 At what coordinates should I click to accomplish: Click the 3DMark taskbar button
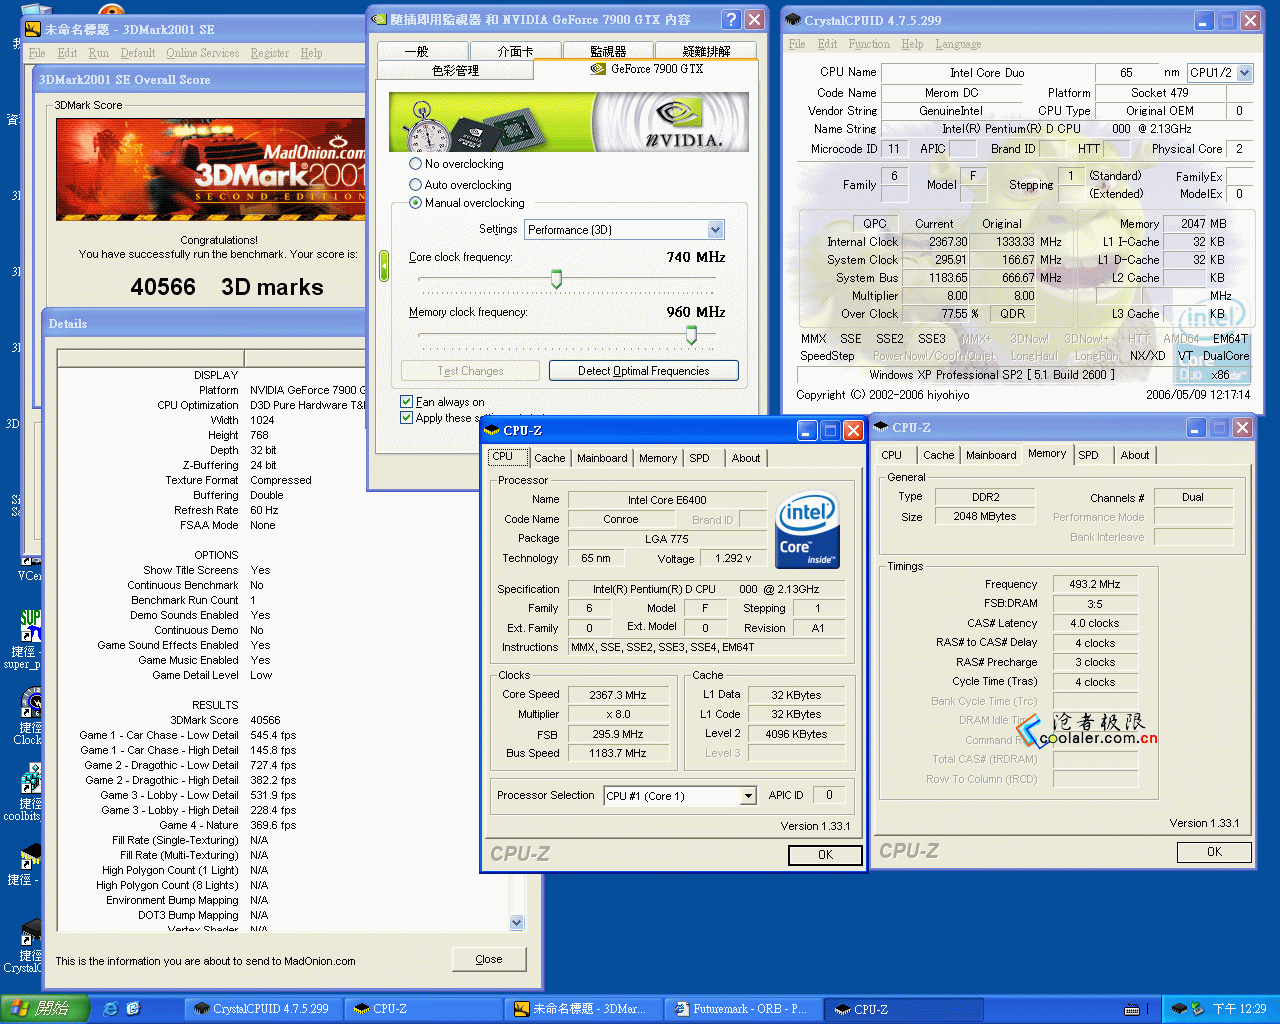pyautogui.click(x=584, y=1009)
